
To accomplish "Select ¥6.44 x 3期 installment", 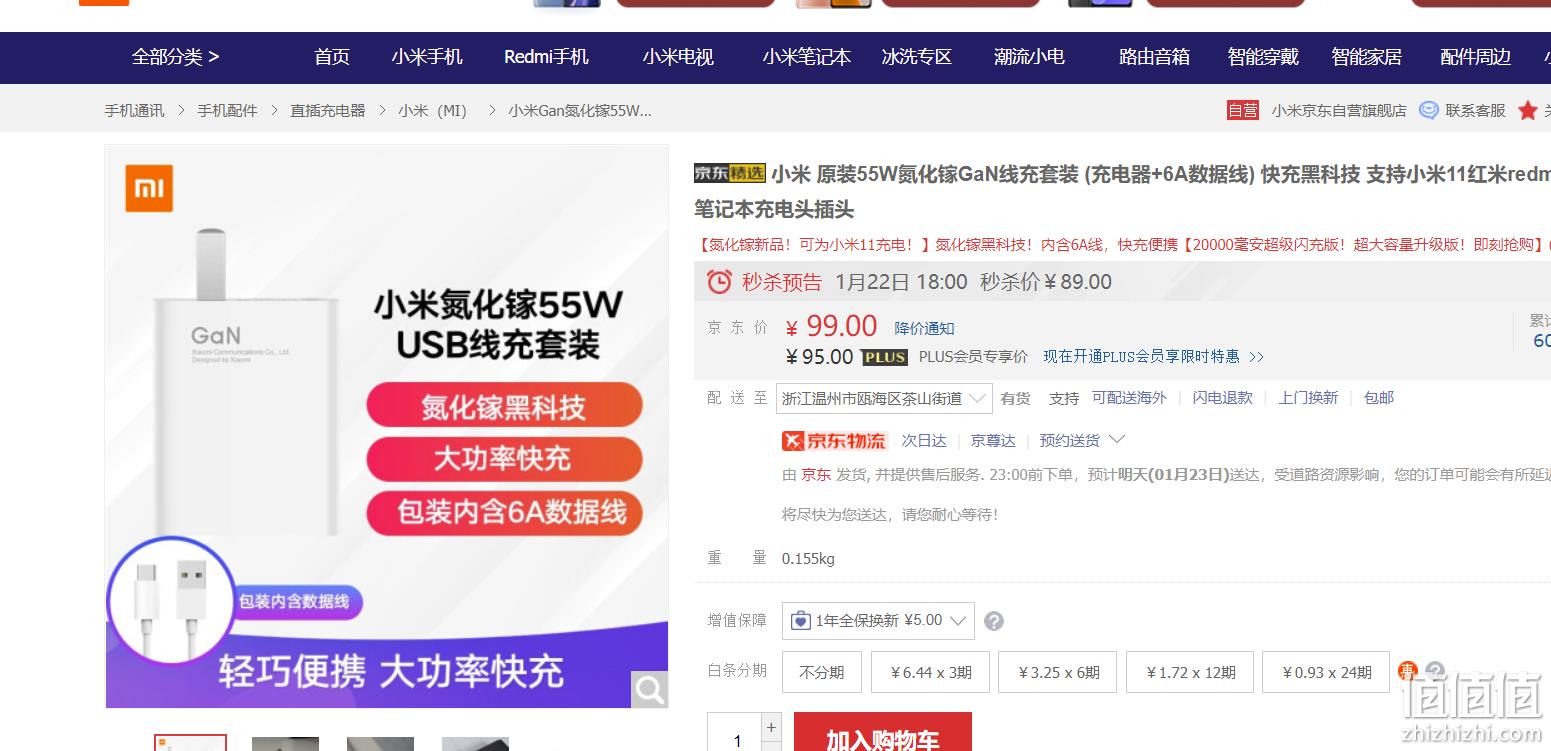I will pos(930,672).
